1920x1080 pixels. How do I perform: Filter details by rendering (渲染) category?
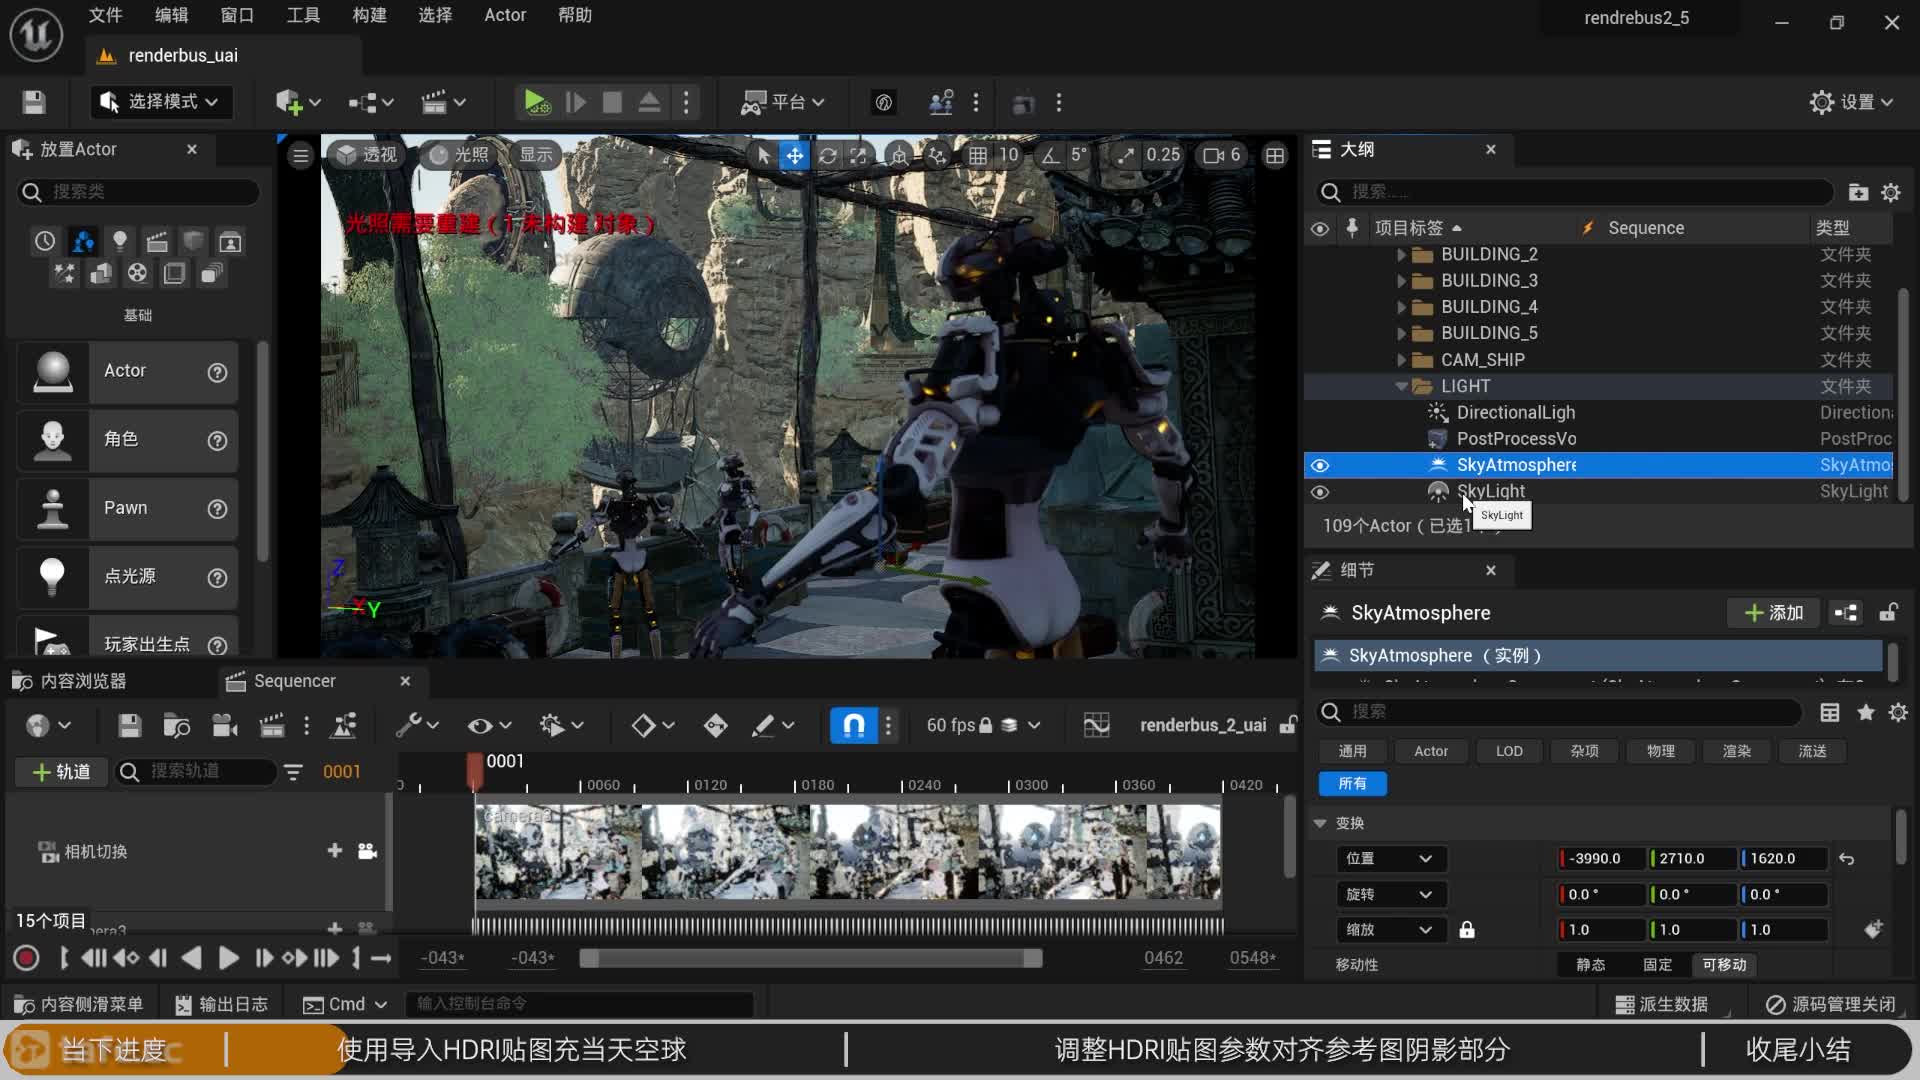1736,751
